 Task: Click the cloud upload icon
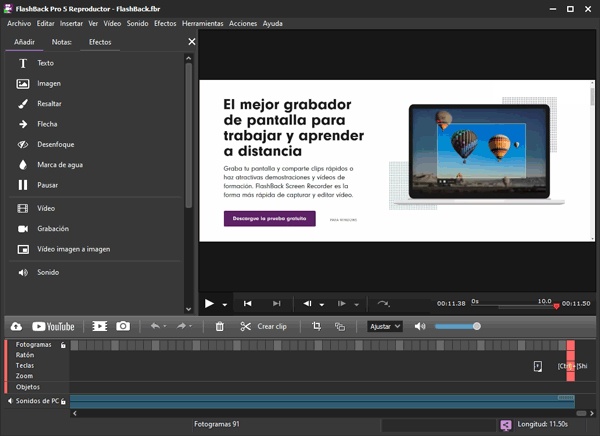pyautogui.click(x=16, y=326)
